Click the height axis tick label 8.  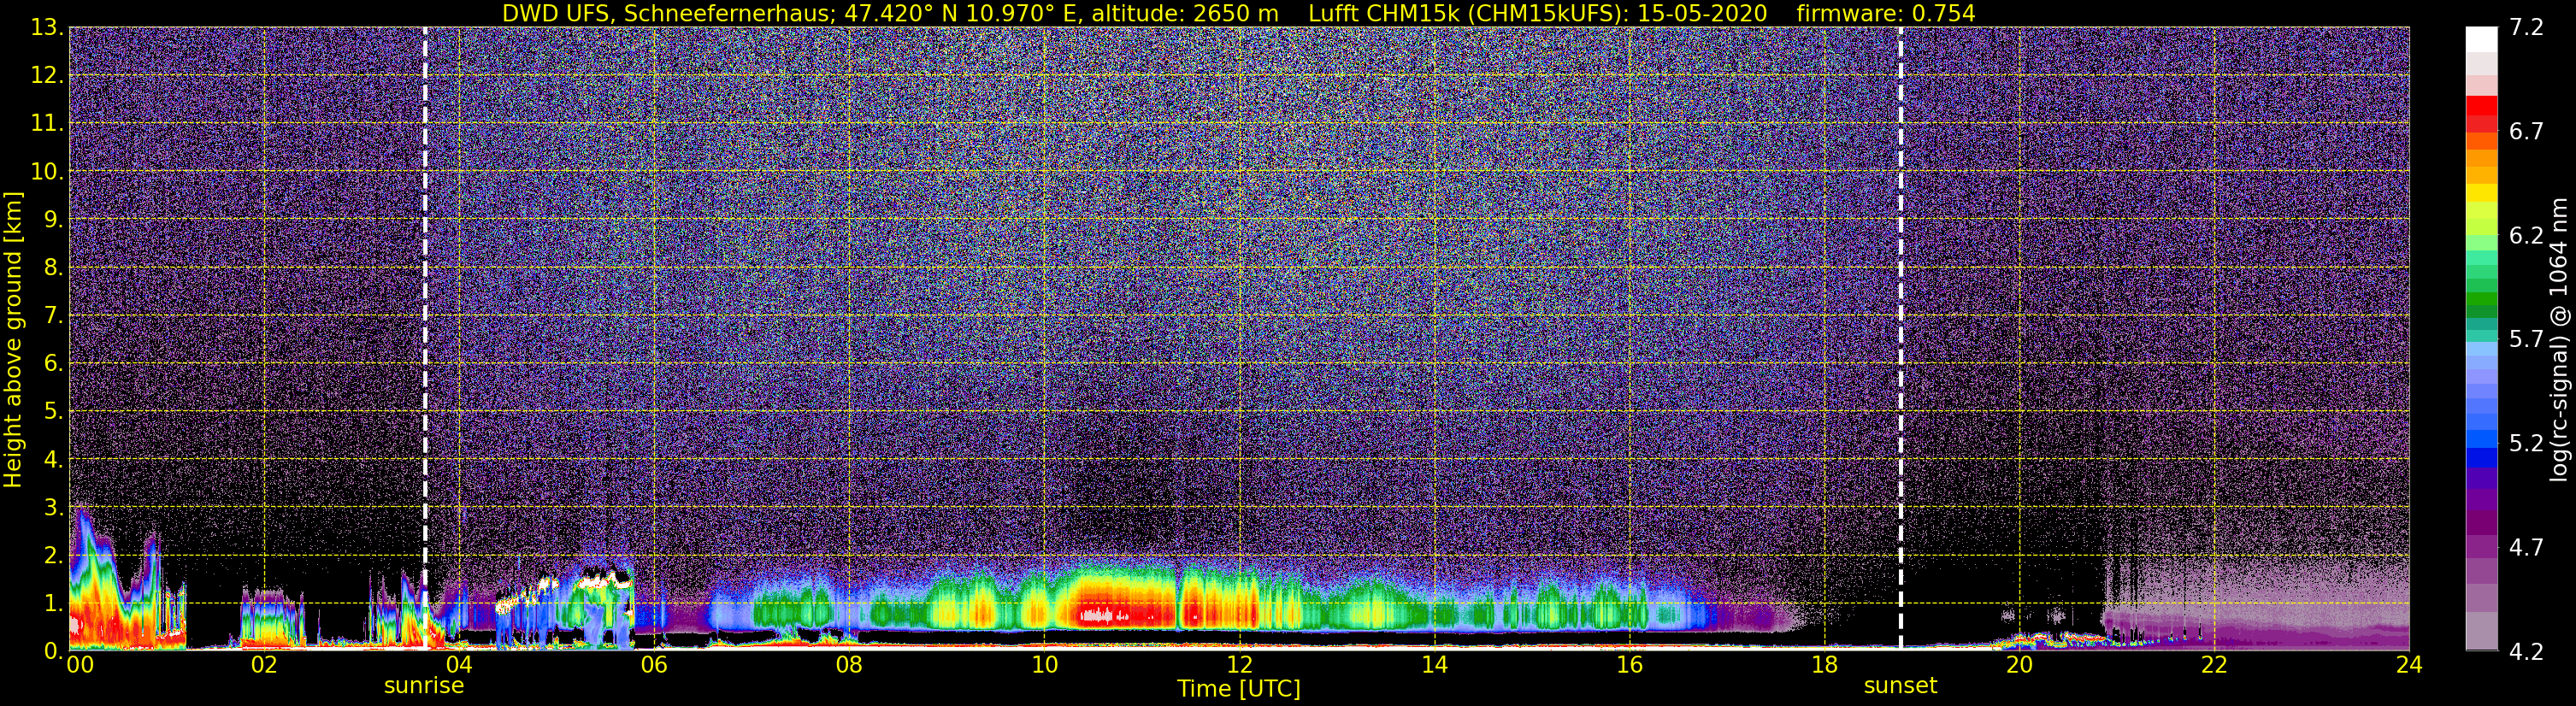pos(53,267)
